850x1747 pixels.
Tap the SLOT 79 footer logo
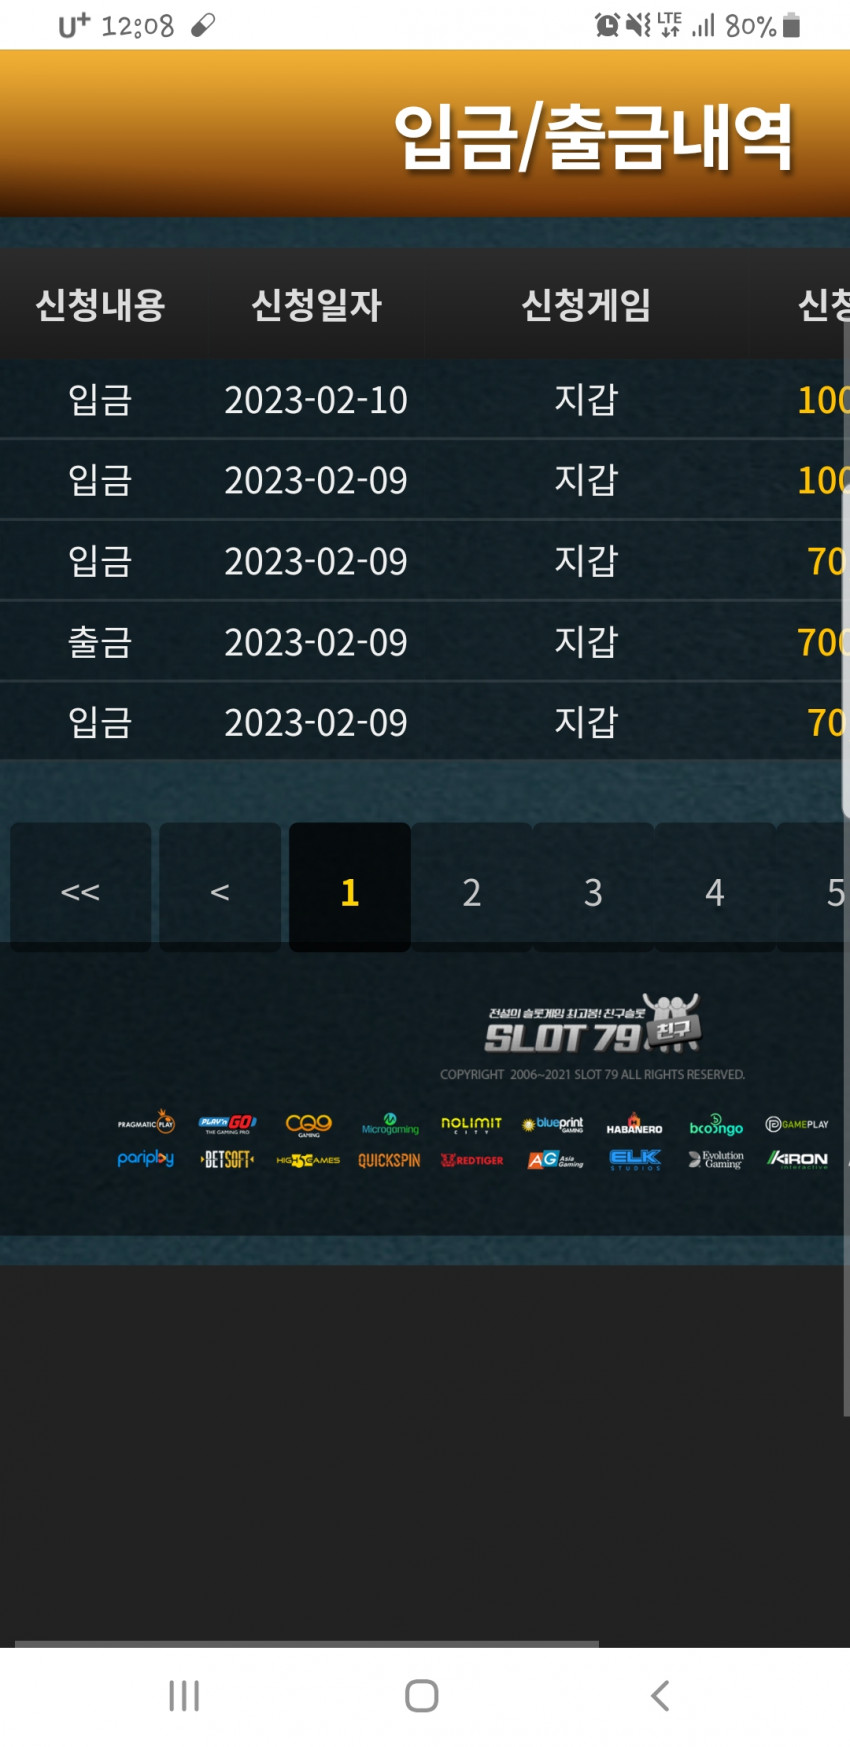[592, 1025]
